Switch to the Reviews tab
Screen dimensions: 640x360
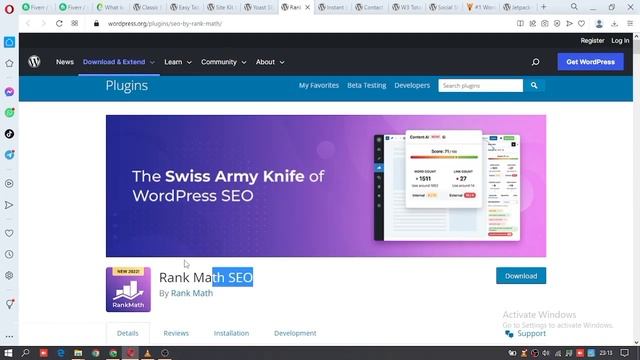[176, 333]
